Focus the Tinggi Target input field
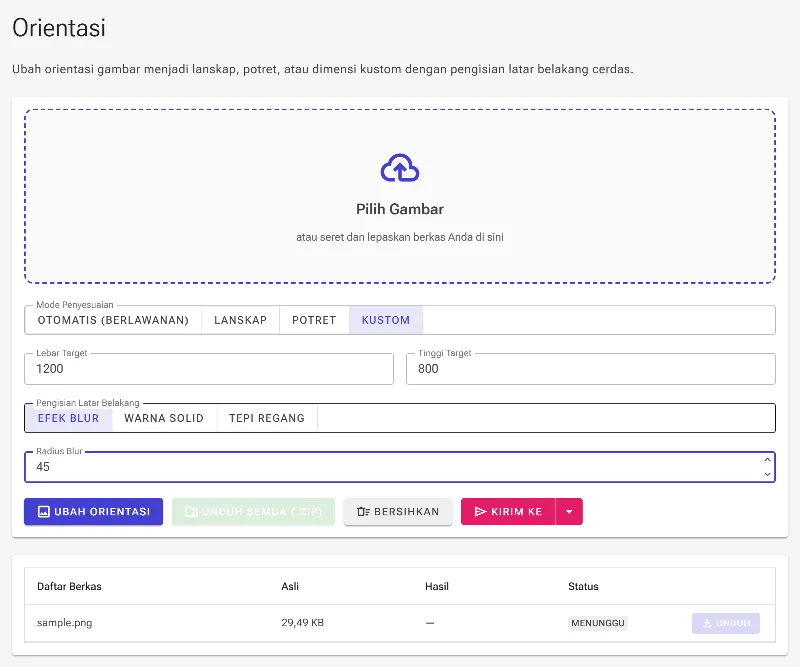 (591, 369)
